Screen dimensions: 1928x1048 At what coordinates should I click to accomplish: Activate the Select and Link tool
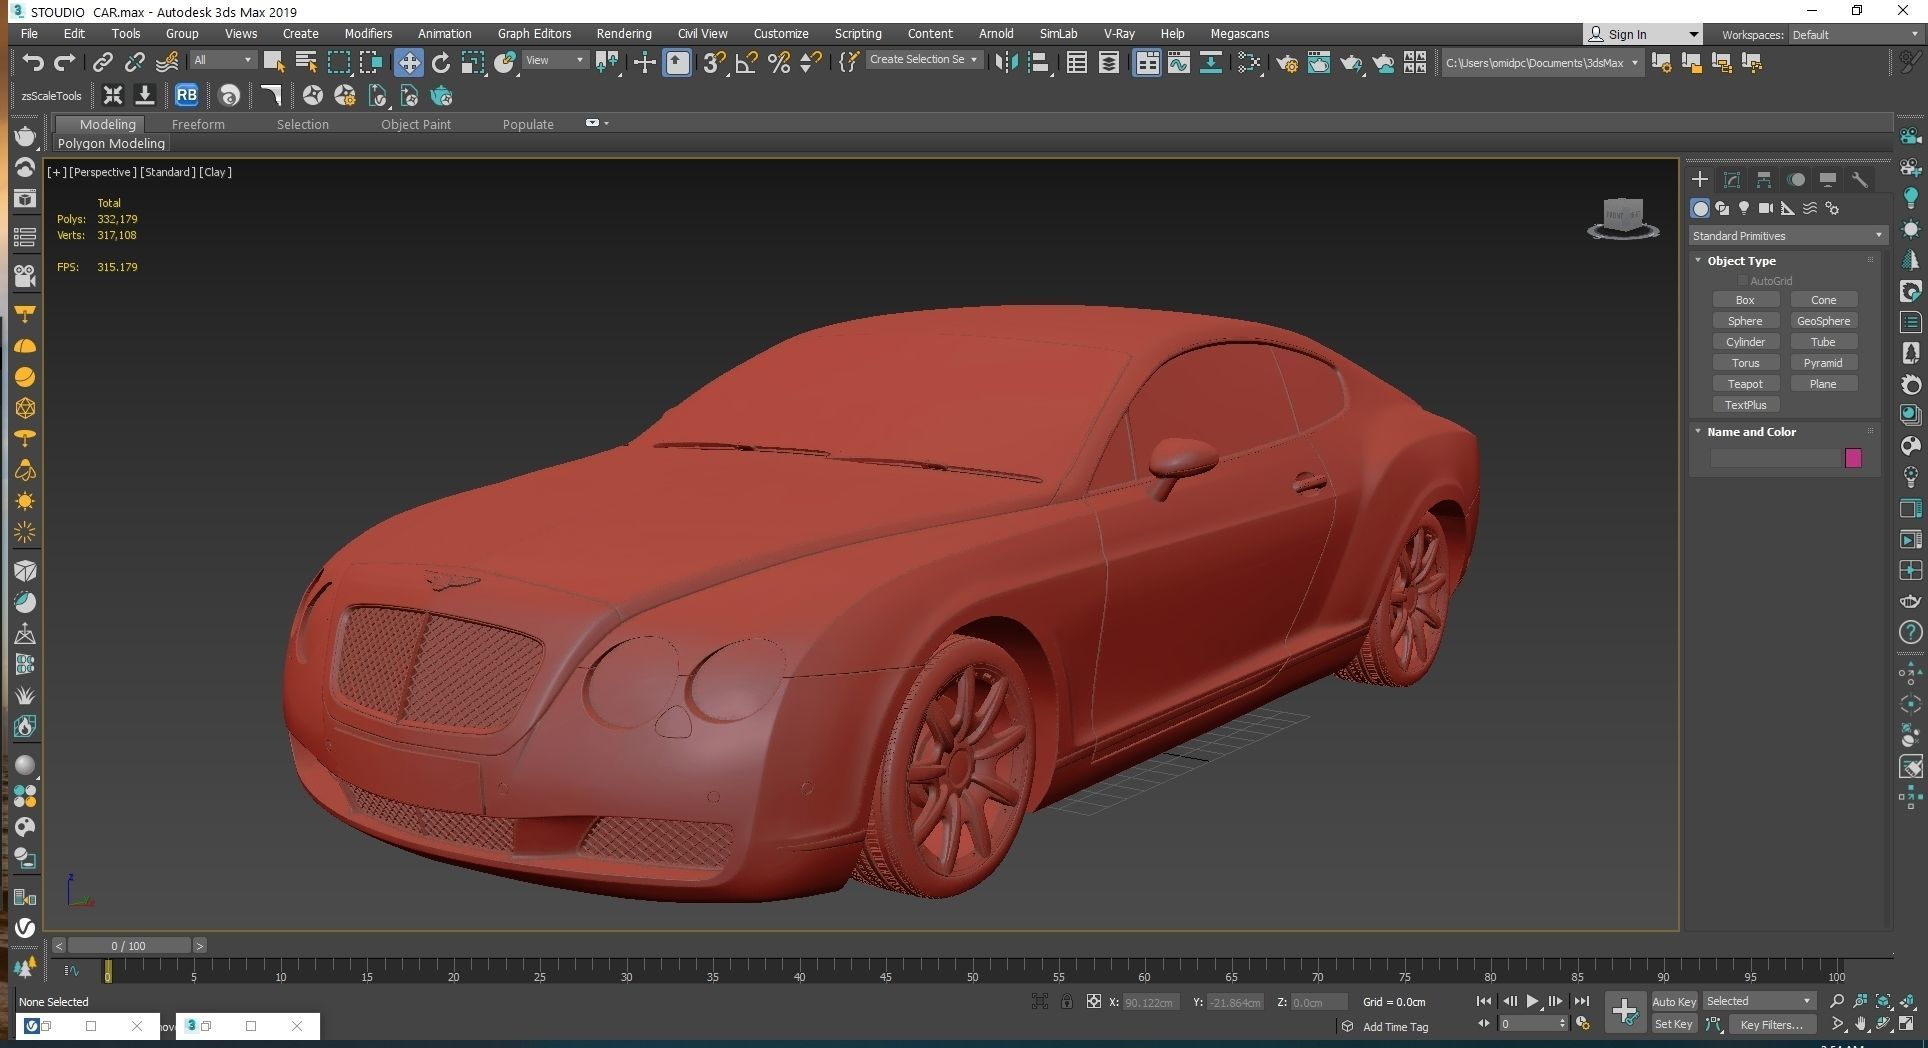[103, 63]
